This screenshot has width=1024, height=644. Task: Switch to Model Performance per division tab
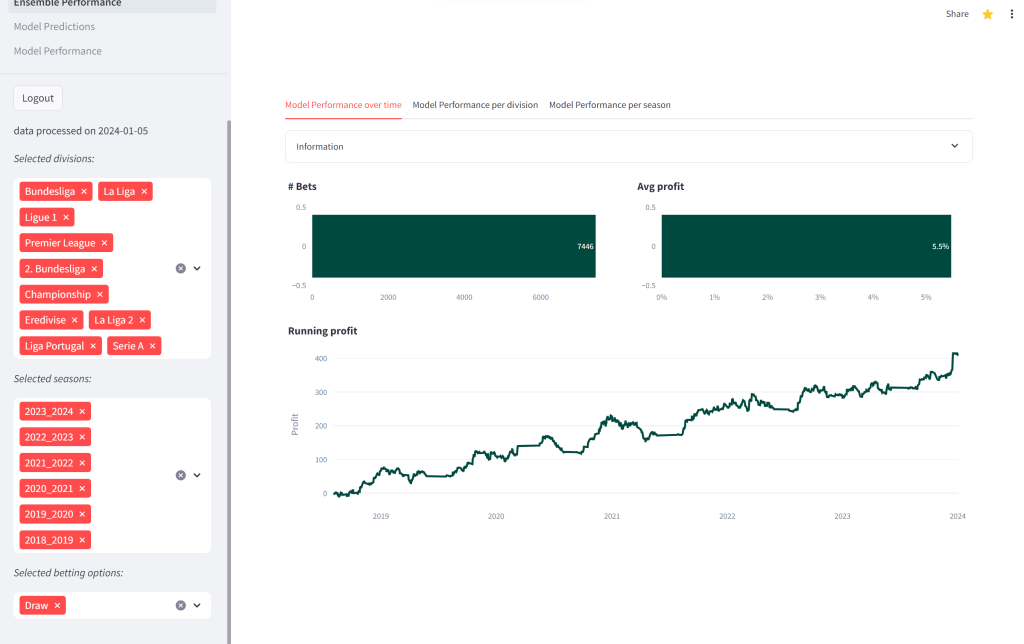point(475,105)
